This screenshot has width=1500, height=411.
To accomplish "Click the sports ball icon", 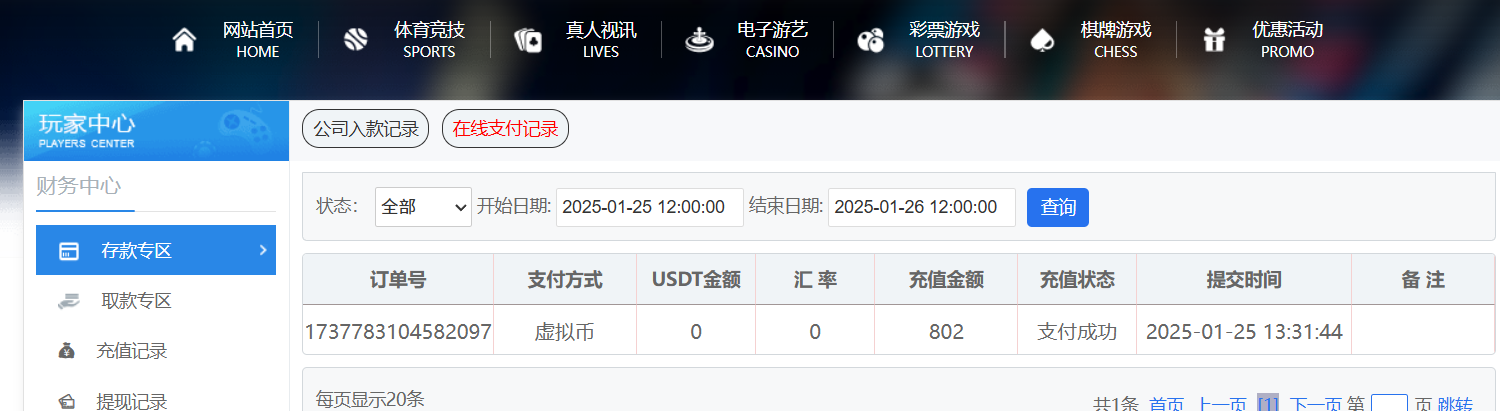I will tap(356, 40).
